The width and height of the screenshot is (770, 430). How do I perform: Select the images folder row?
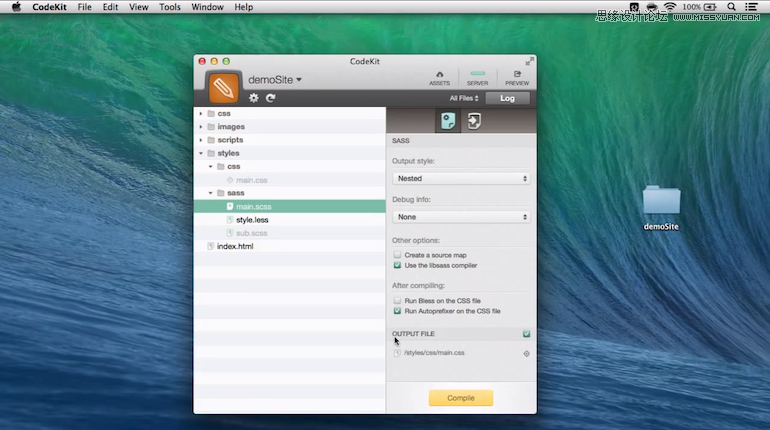point(290,127)
